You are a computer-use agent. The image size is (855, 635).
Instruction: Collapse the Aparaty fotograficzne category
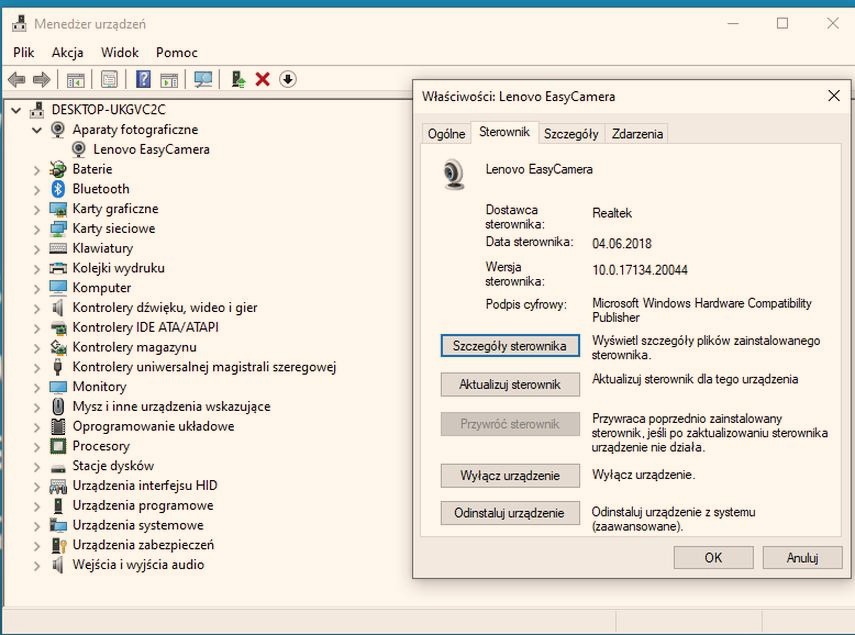point(37,130)
